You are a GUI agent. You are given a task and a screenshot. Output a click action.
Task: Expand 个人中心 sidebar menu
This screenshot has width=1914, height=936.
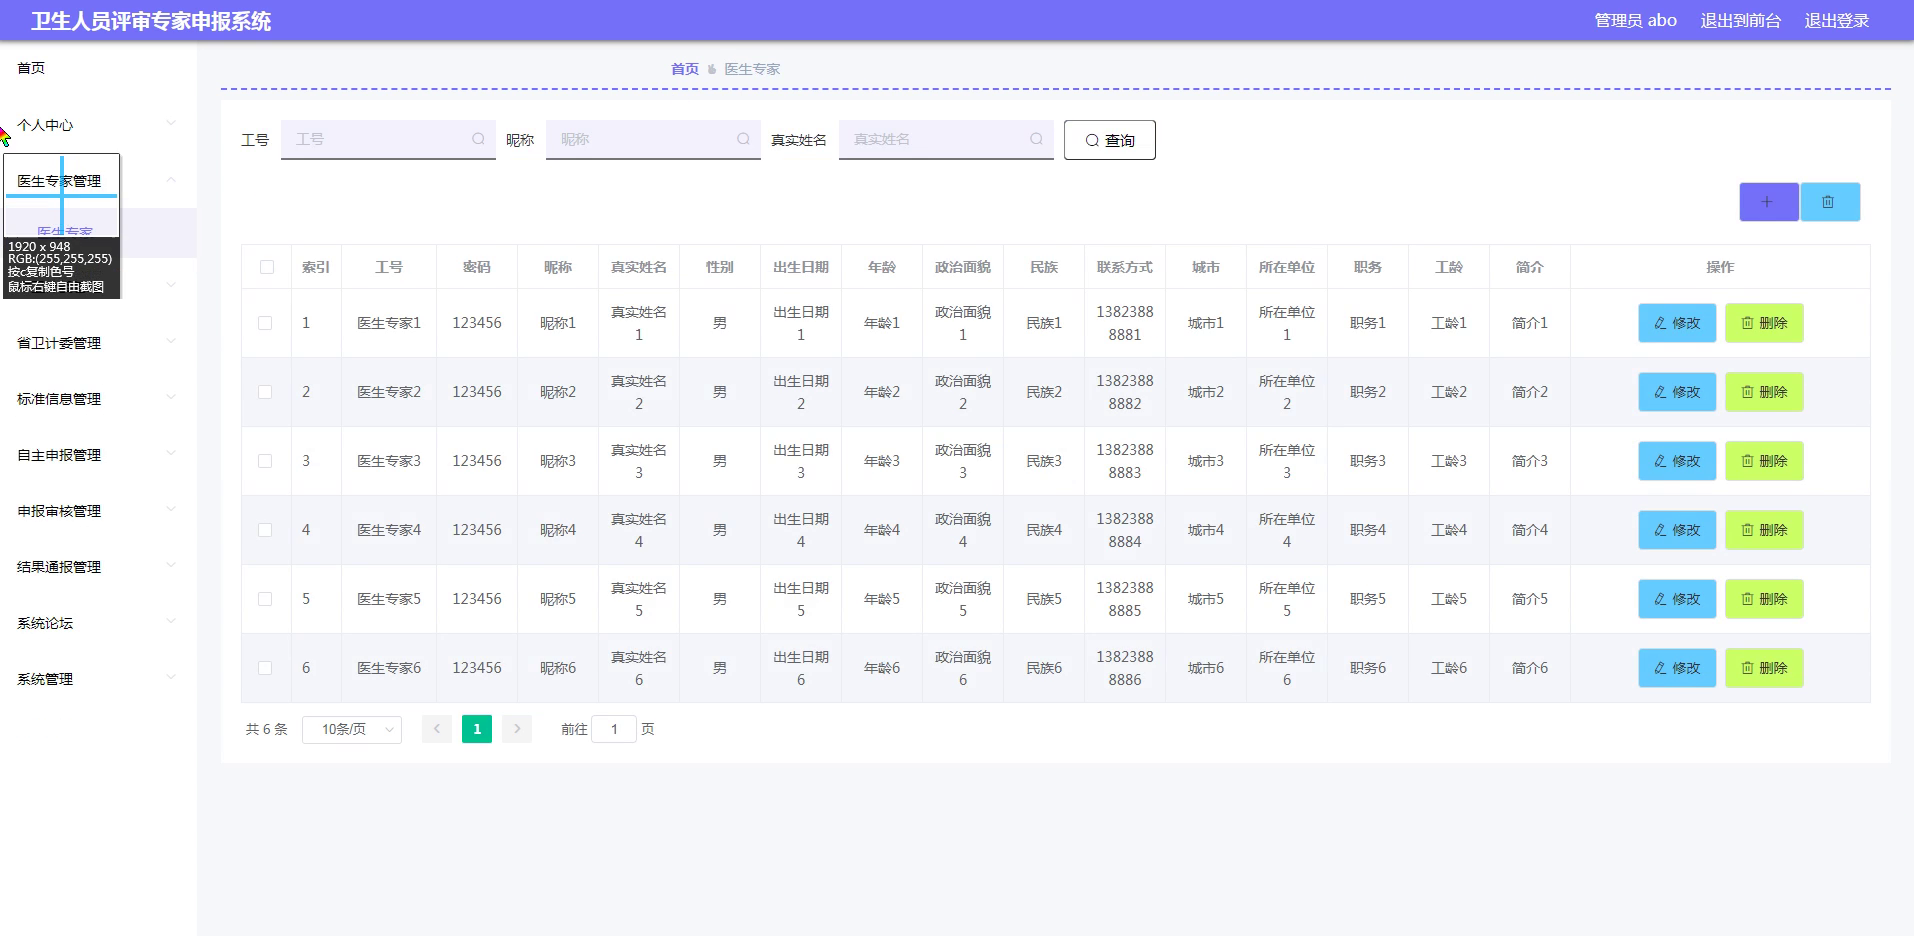coord(98,125)
